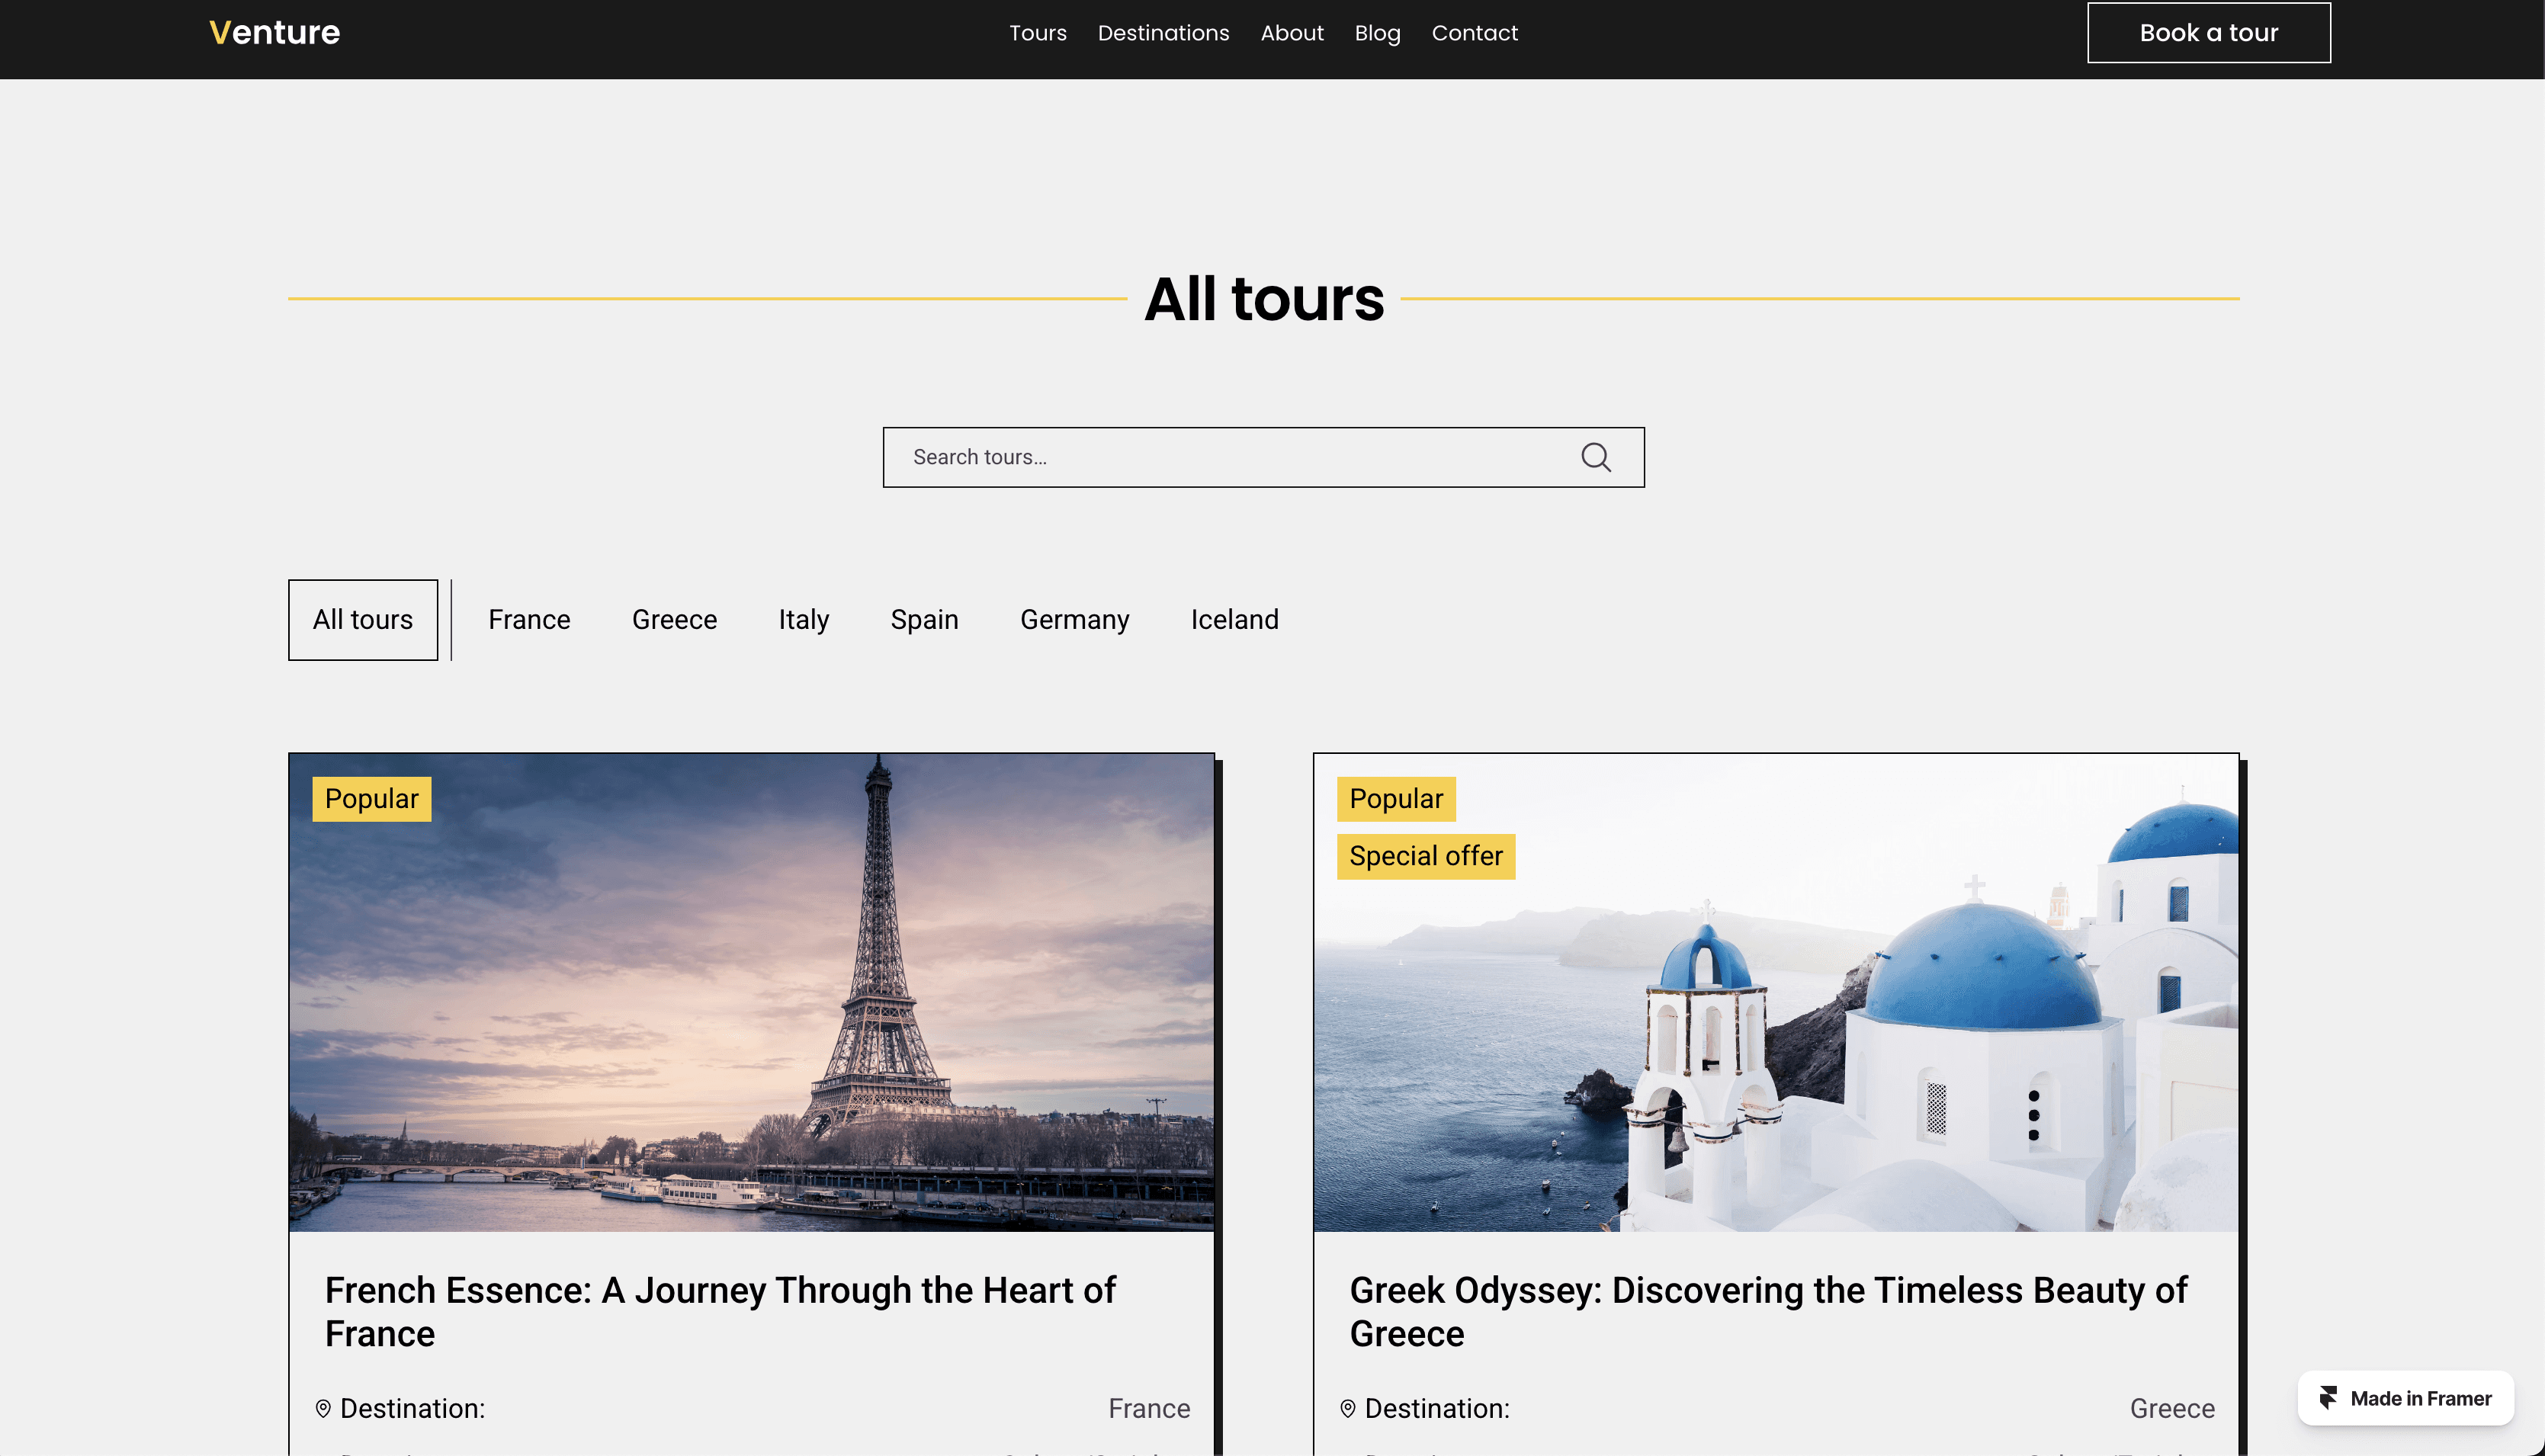
Task: Open the Blog page from navigation
Action: 1377,33
